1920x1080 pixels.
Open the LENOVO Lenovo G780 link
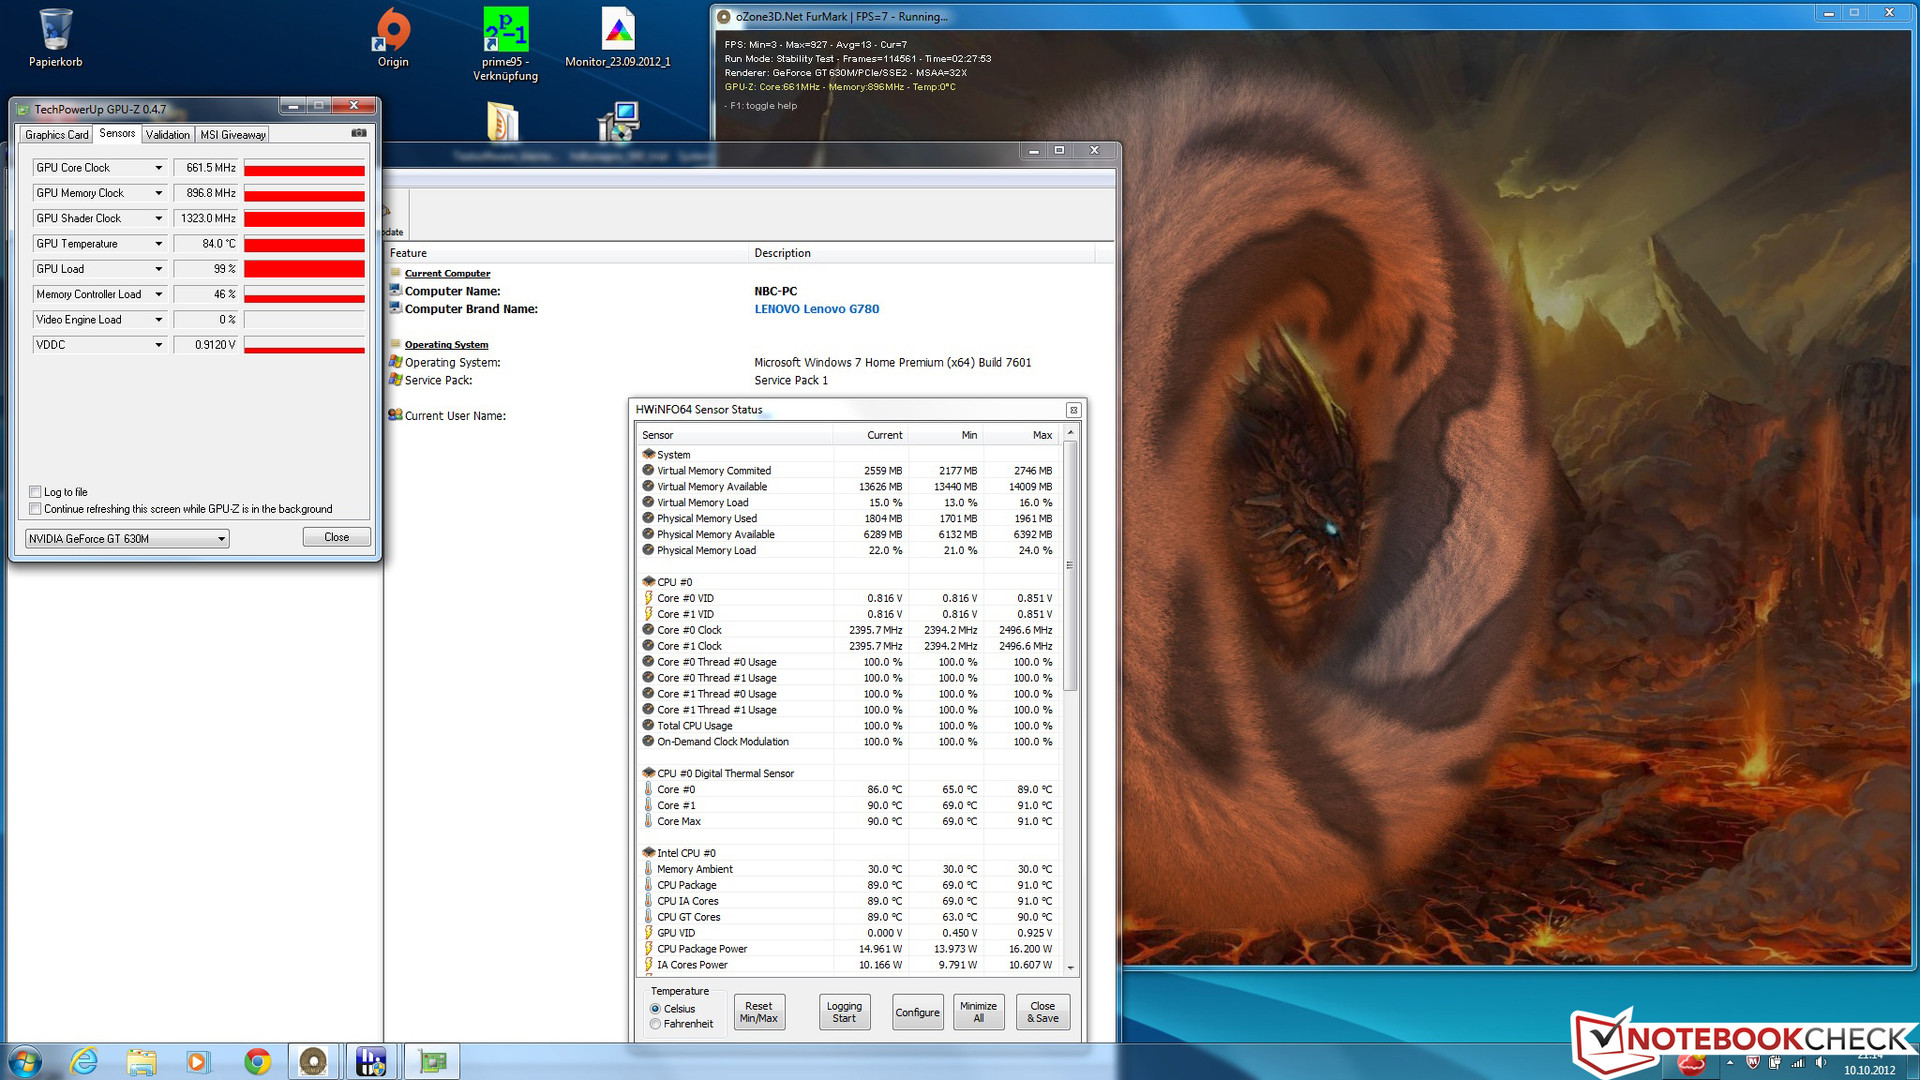pos(817,309)
